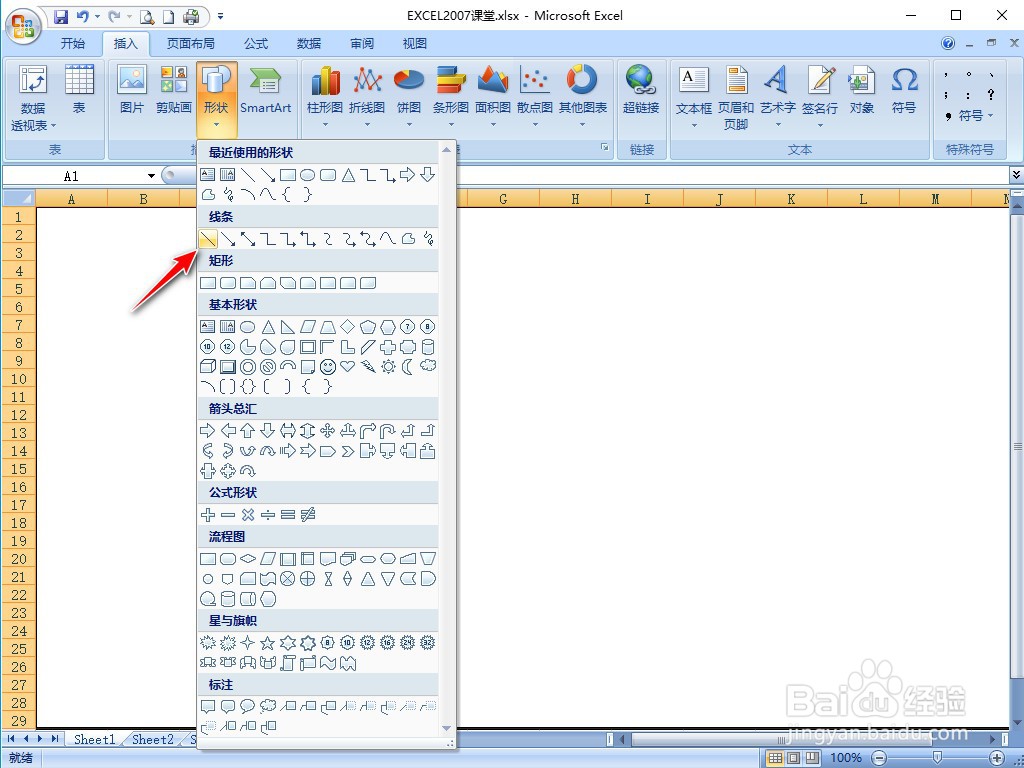Click zoom out minus button
This screenshot has width=1024, height=768.
[880, 758]
